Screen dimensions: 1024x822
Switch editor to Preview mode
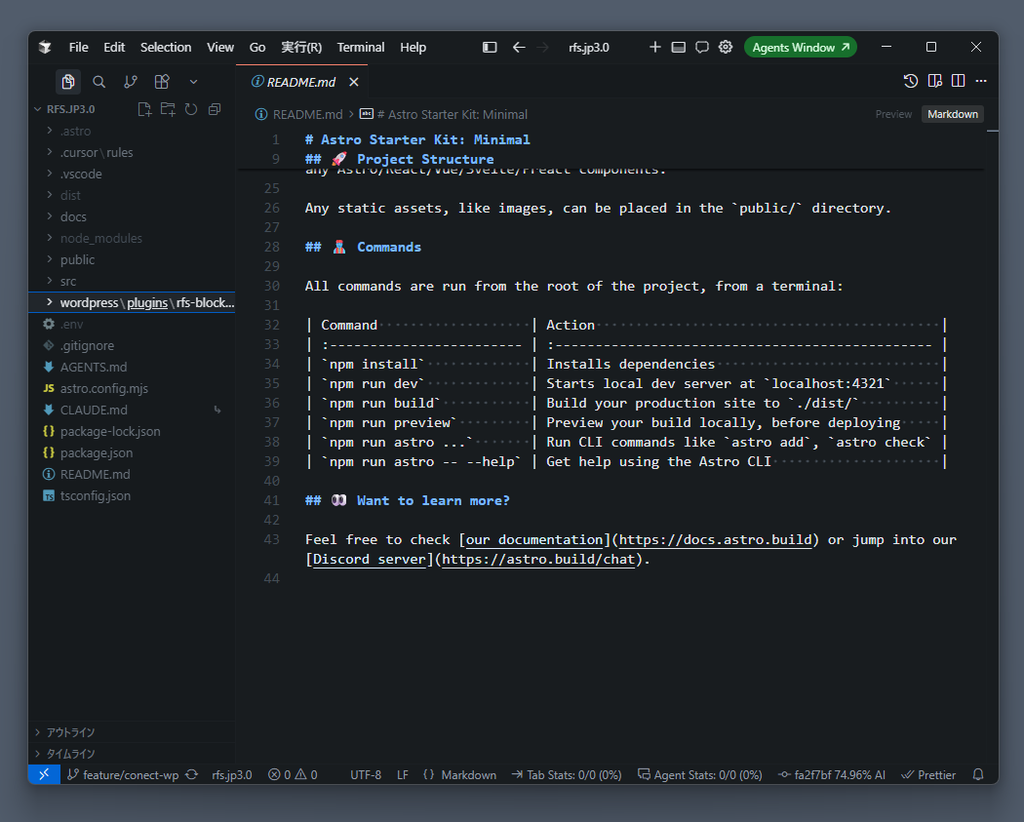click(893, 114)
